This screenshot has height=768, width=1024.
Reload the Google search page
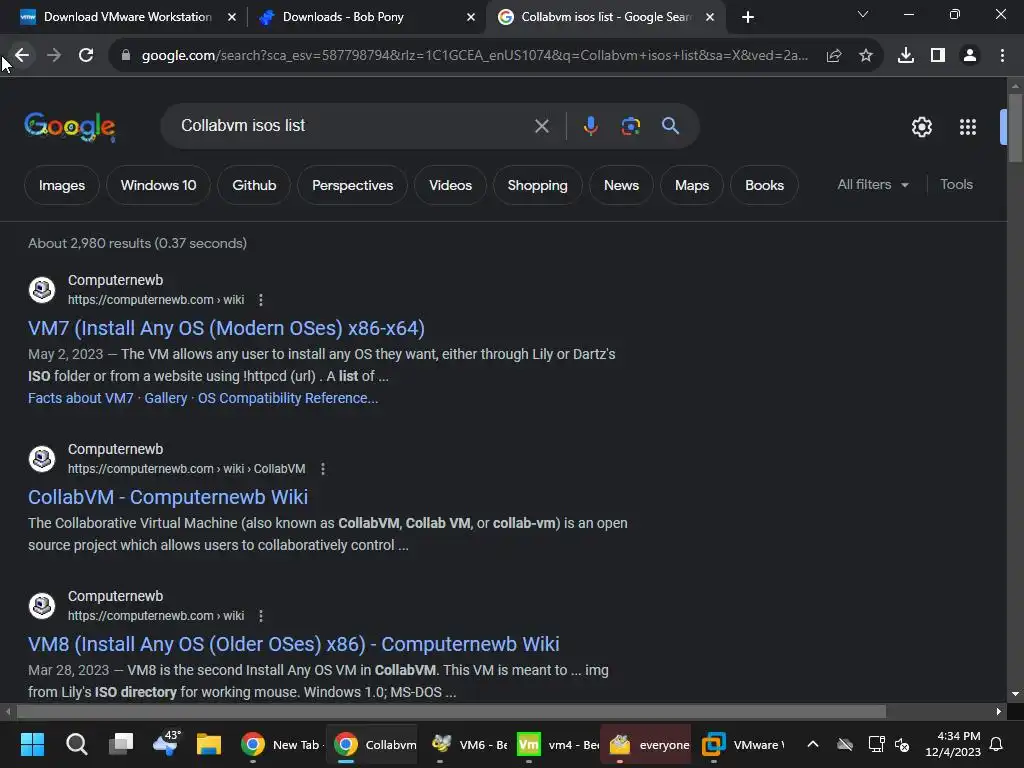click(x=86, y=56)
